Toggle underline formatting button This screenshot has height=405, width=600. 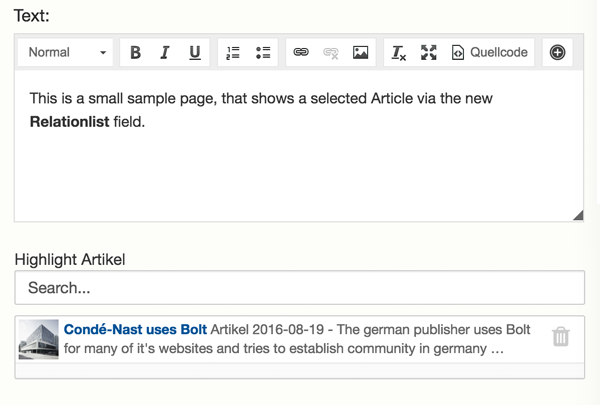coord(195,52)
